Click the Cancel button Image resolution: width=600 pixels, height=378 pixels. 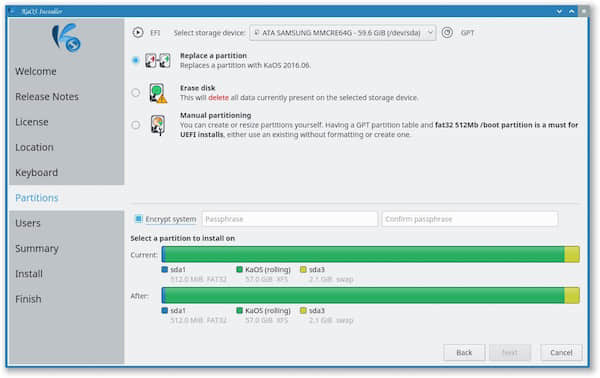tap(561, 352)
